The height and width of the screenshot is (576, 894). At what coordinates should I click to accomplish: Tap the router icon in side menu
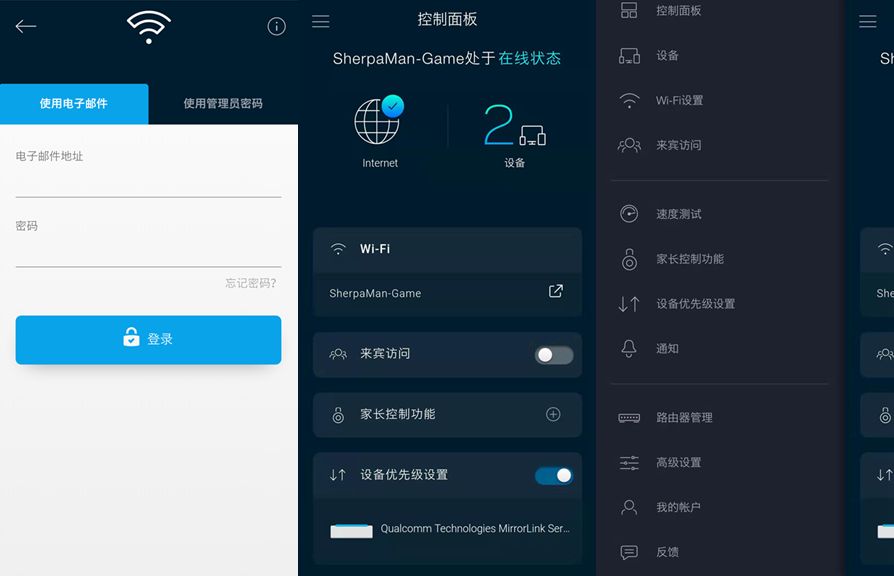(x=629, y=418)
